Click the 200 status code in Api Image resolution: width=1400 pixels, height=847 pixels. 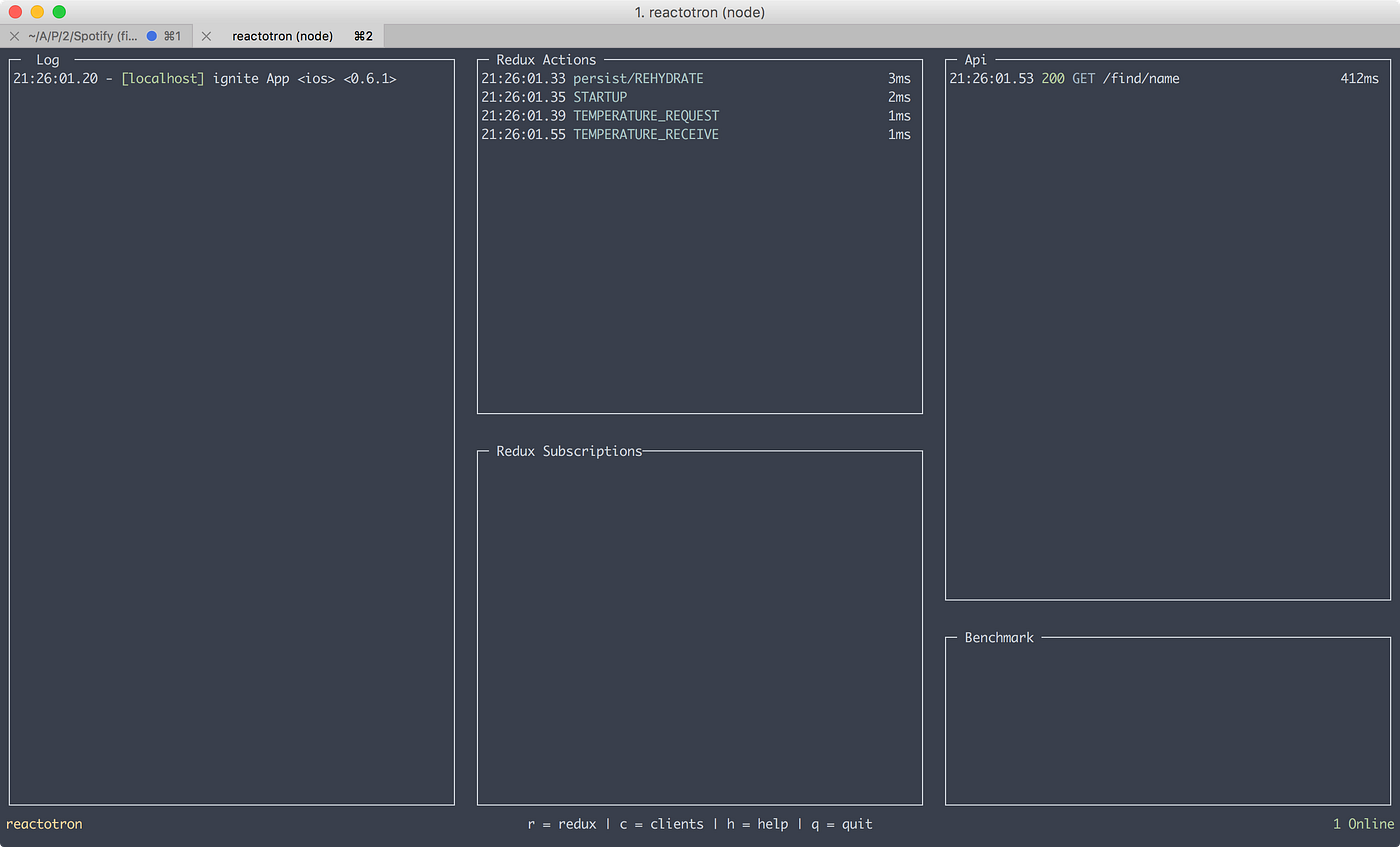coord(1053,78)
